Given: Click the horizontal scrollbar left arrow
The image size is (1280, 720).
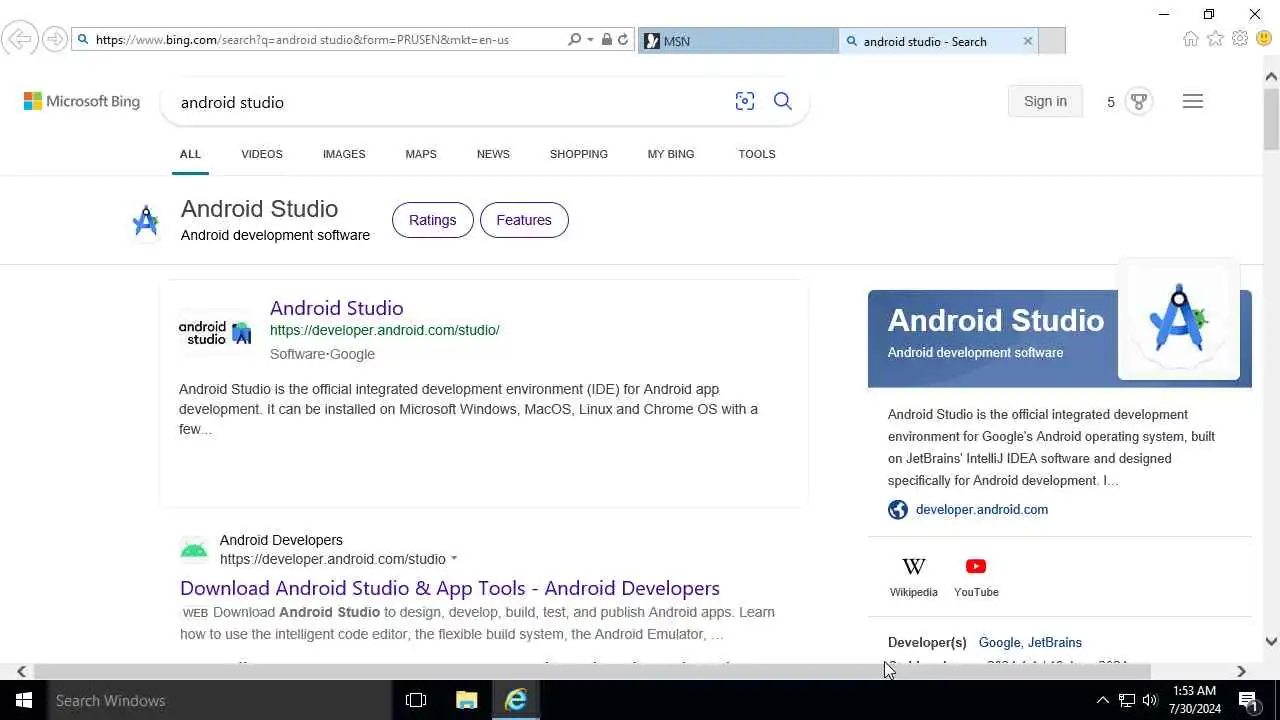Looking at the screenshot, I should [22, 671].
